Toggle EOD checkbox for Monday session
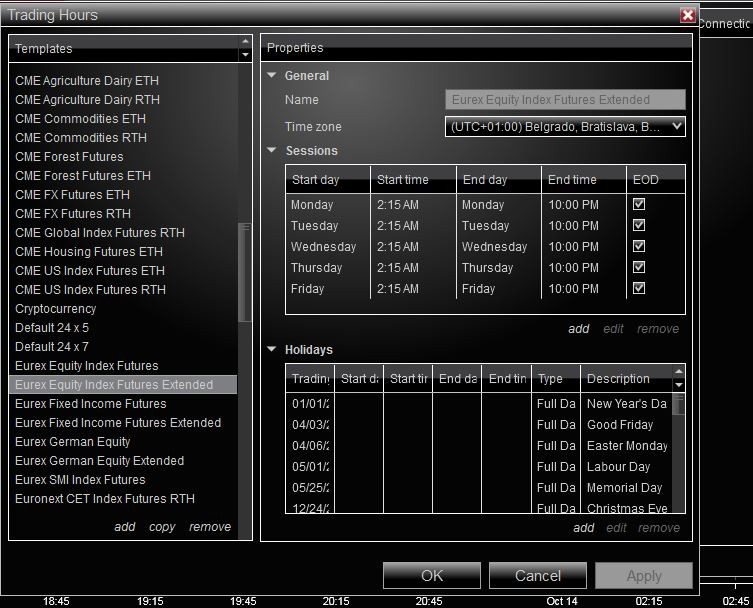This screenshot has width=753, height=608. point(639,204)
